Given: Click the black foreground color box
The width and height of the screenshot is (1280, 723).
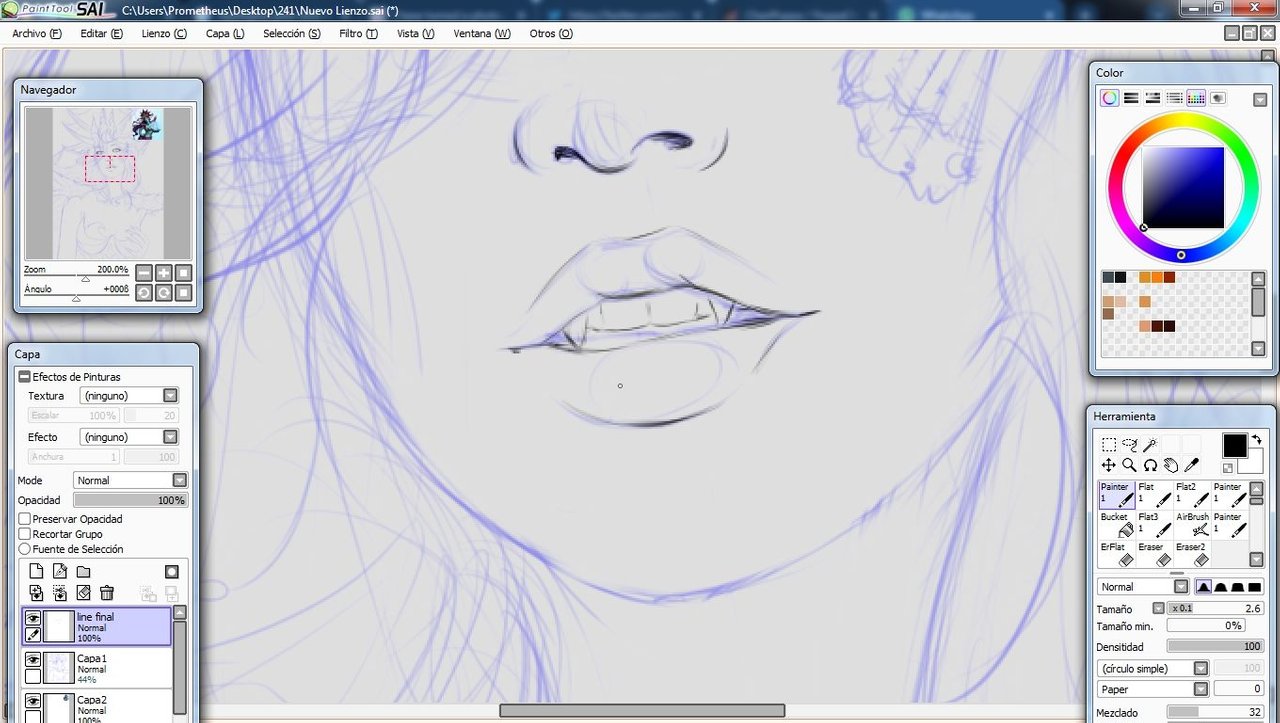Looking at the screenshot, I should (1235, 446).
